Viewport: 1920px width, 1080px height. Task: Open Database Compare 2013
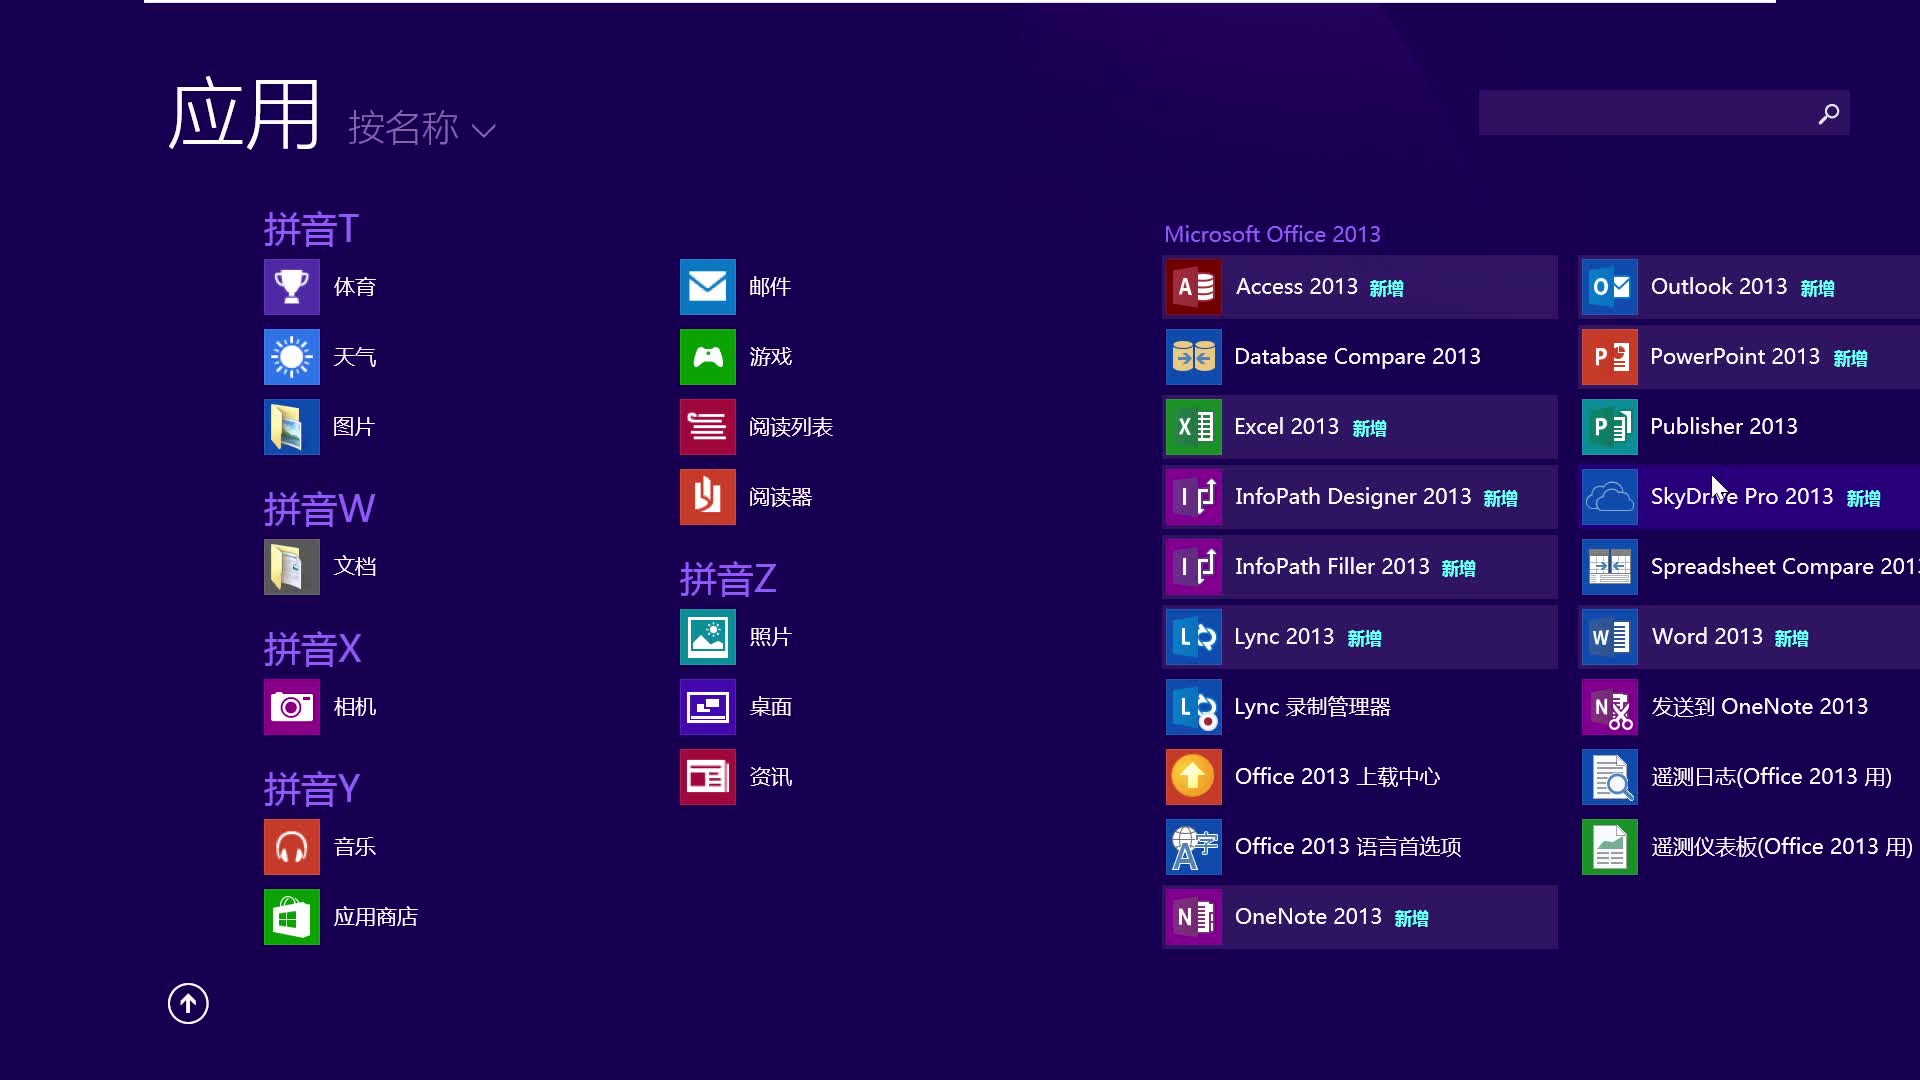pos(1357,356)
